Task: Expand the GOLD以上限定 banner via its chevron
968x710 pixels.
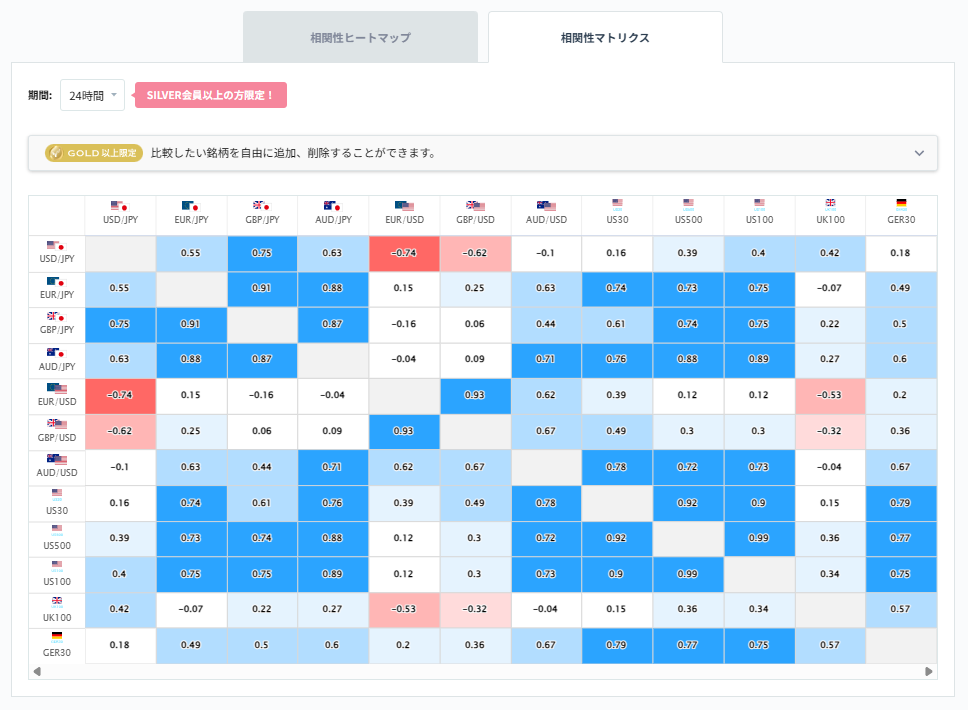Action: point(919,153)
